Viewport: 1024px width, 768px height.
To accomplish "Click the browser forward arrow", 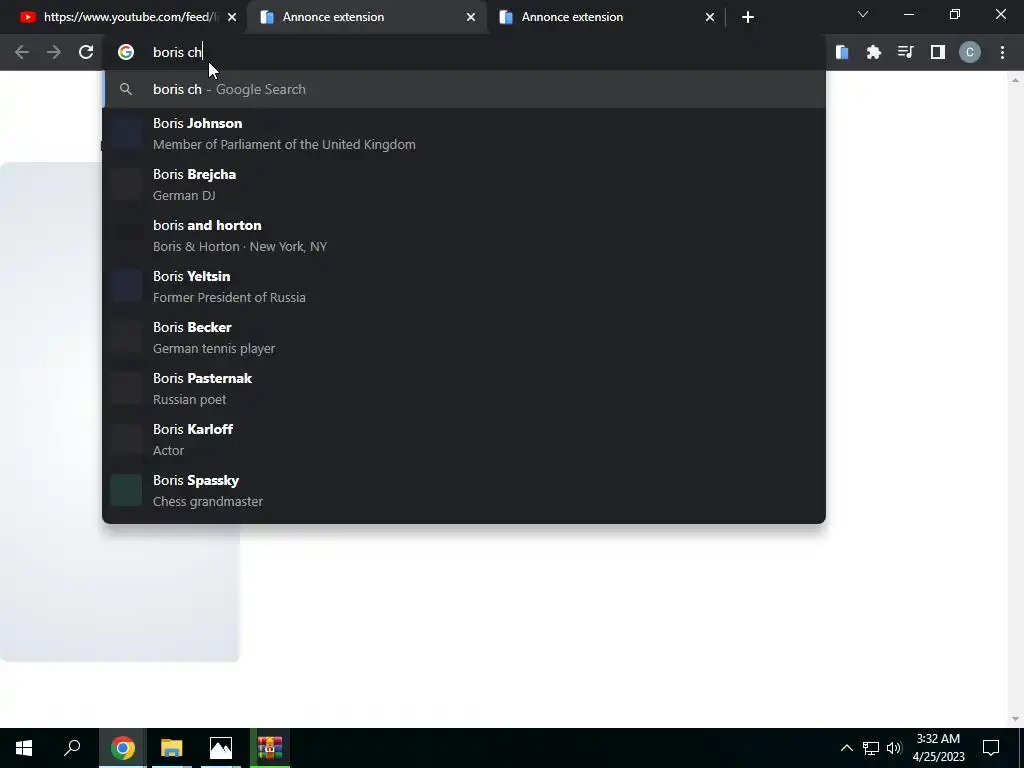I will (54, 52).
